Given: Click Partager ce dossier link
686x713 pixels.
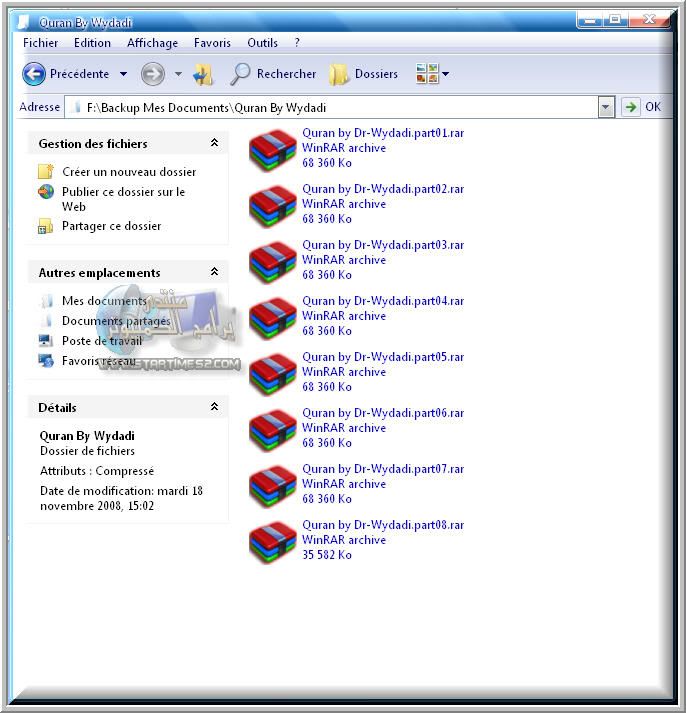Looking at the screenshot, I should pos(111,226).
